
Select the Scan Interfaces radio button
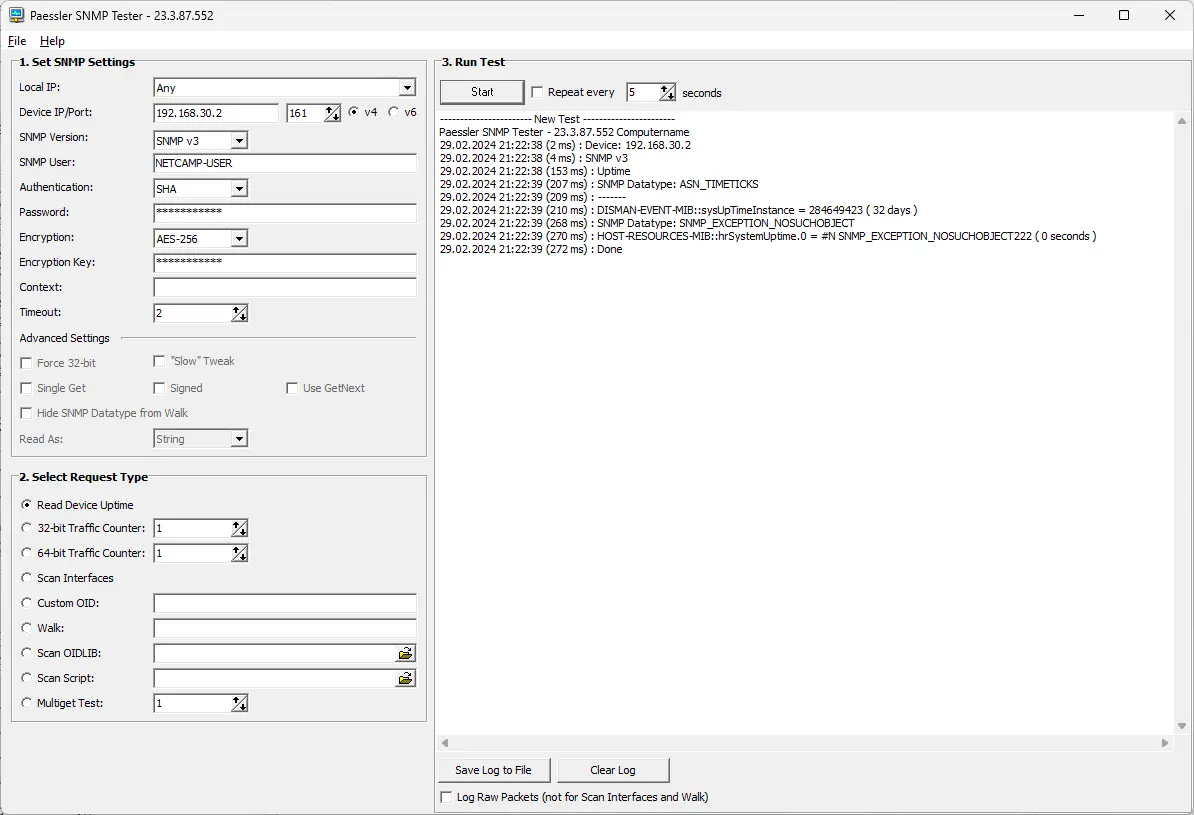tap(27, 578)
